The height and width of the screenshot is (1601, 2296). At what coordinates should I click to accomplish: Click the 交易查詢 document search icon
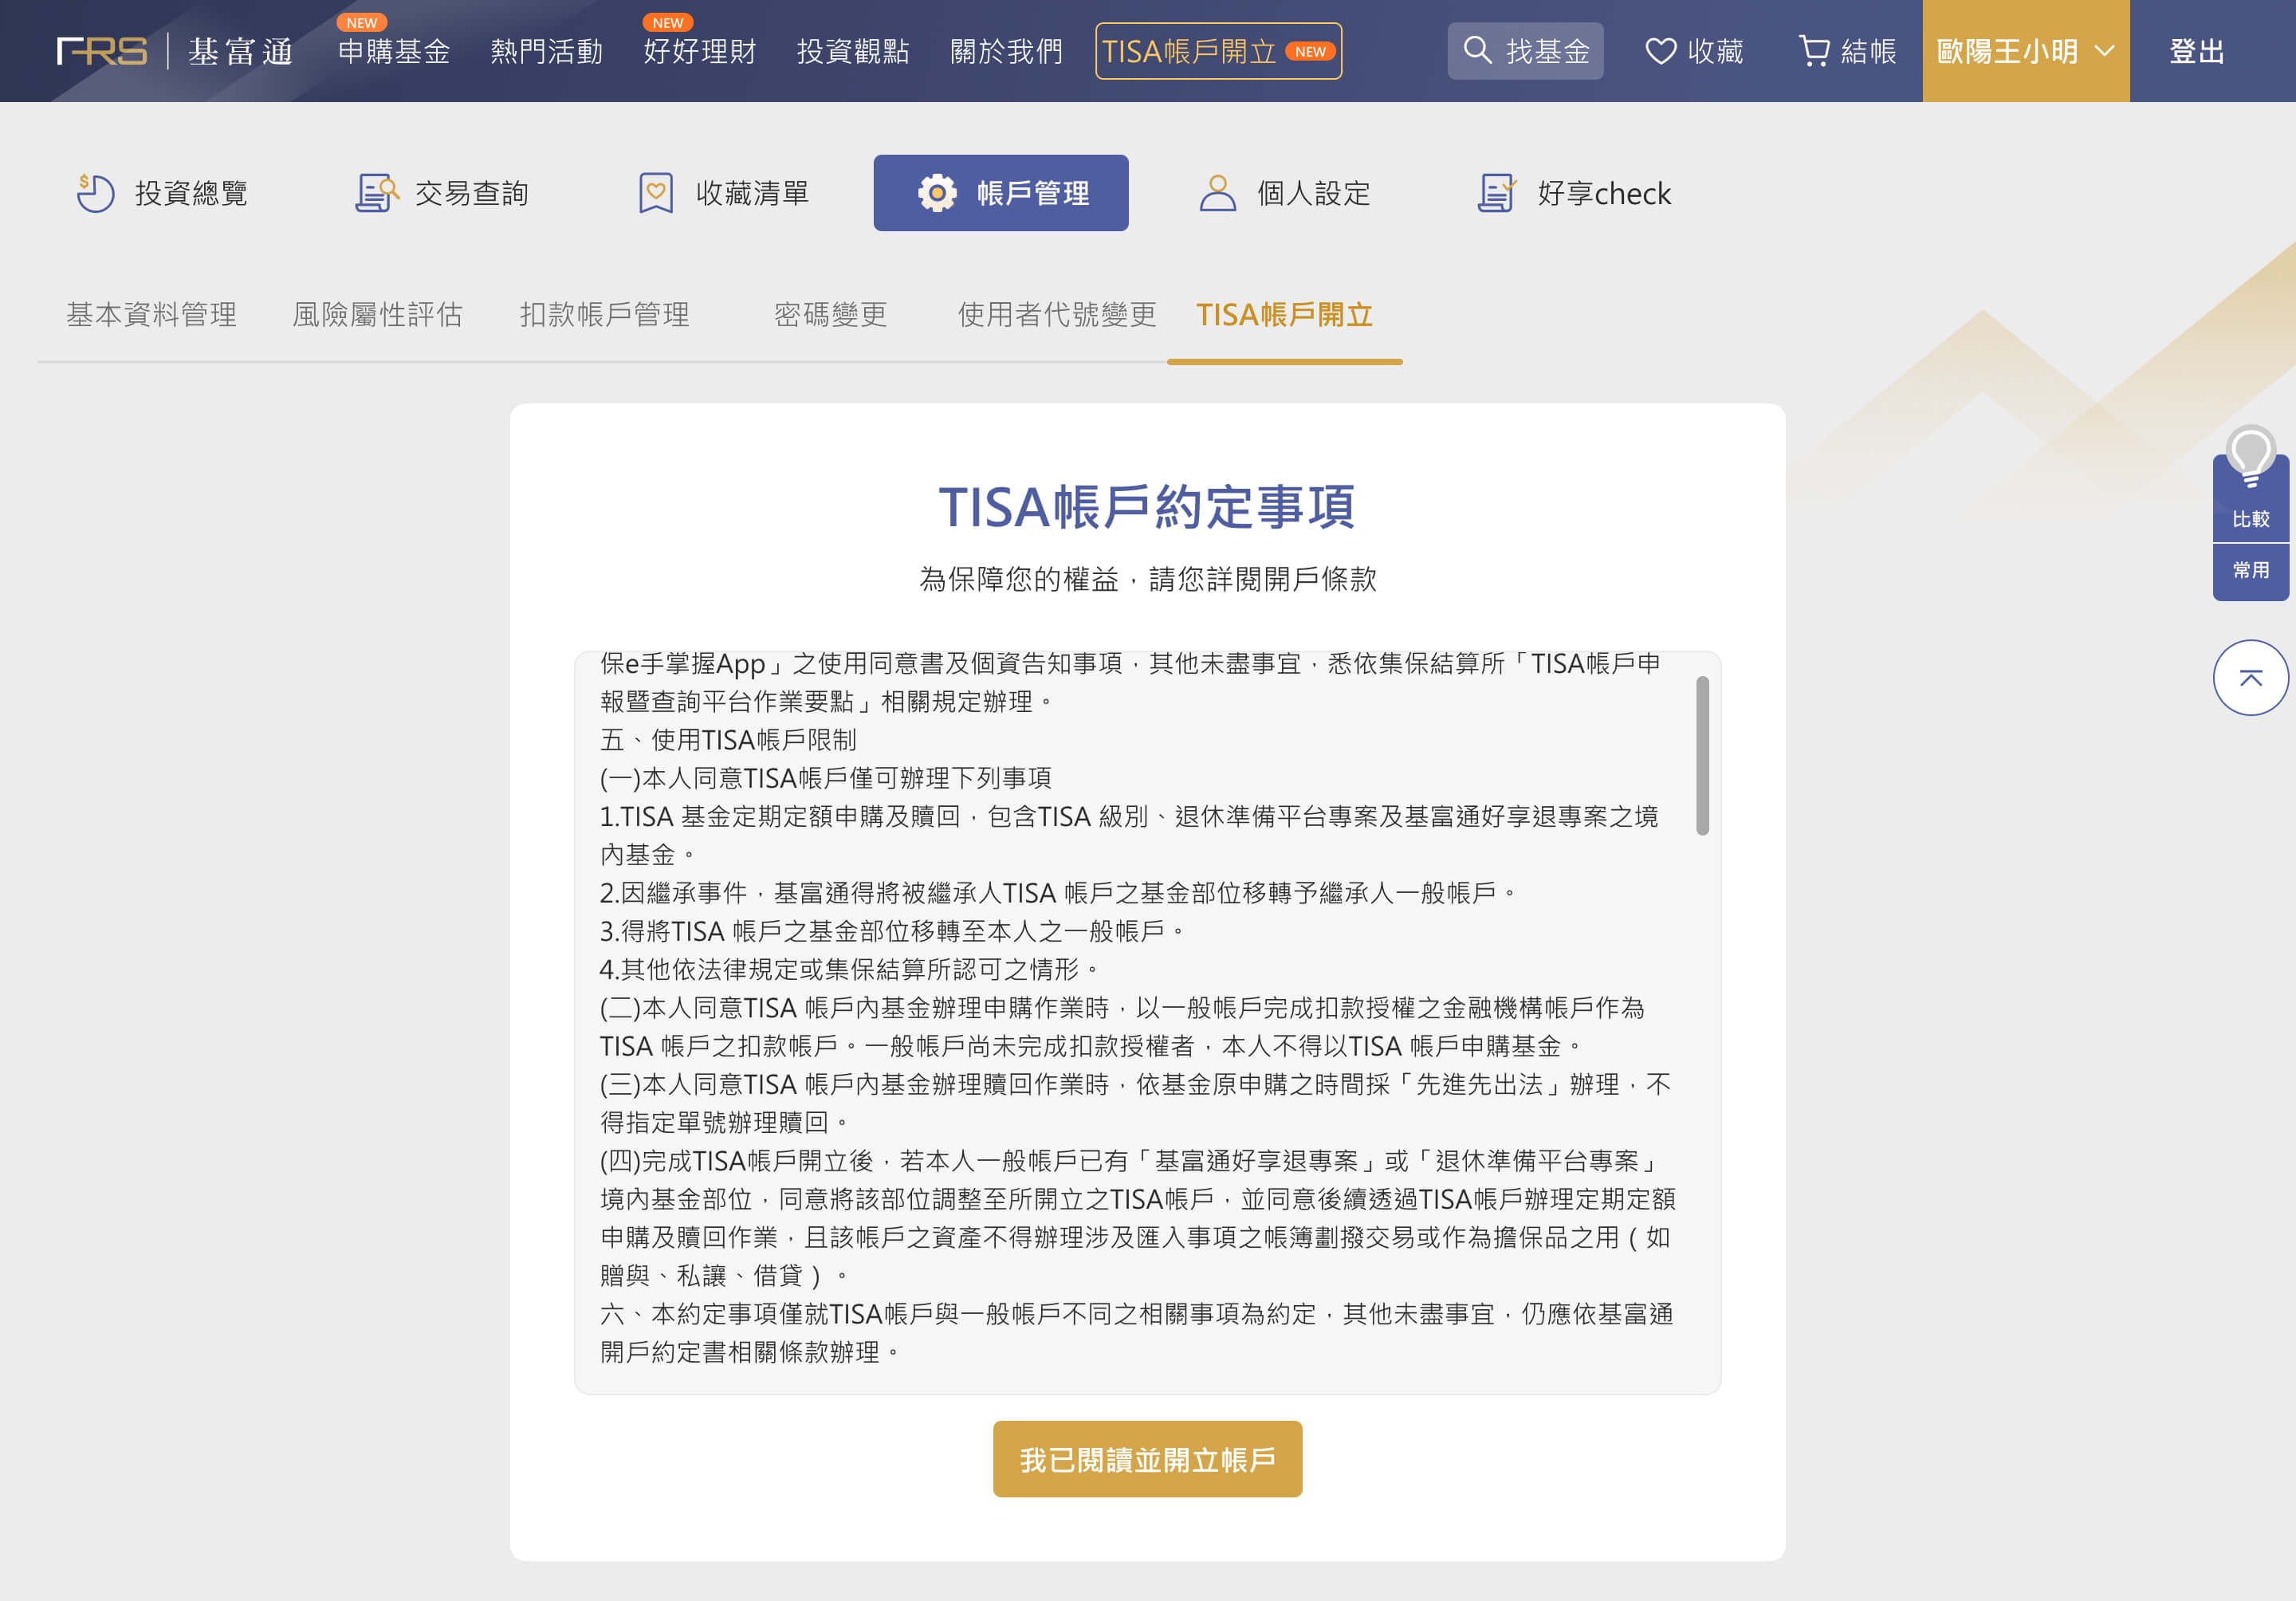tap(377, 193)
